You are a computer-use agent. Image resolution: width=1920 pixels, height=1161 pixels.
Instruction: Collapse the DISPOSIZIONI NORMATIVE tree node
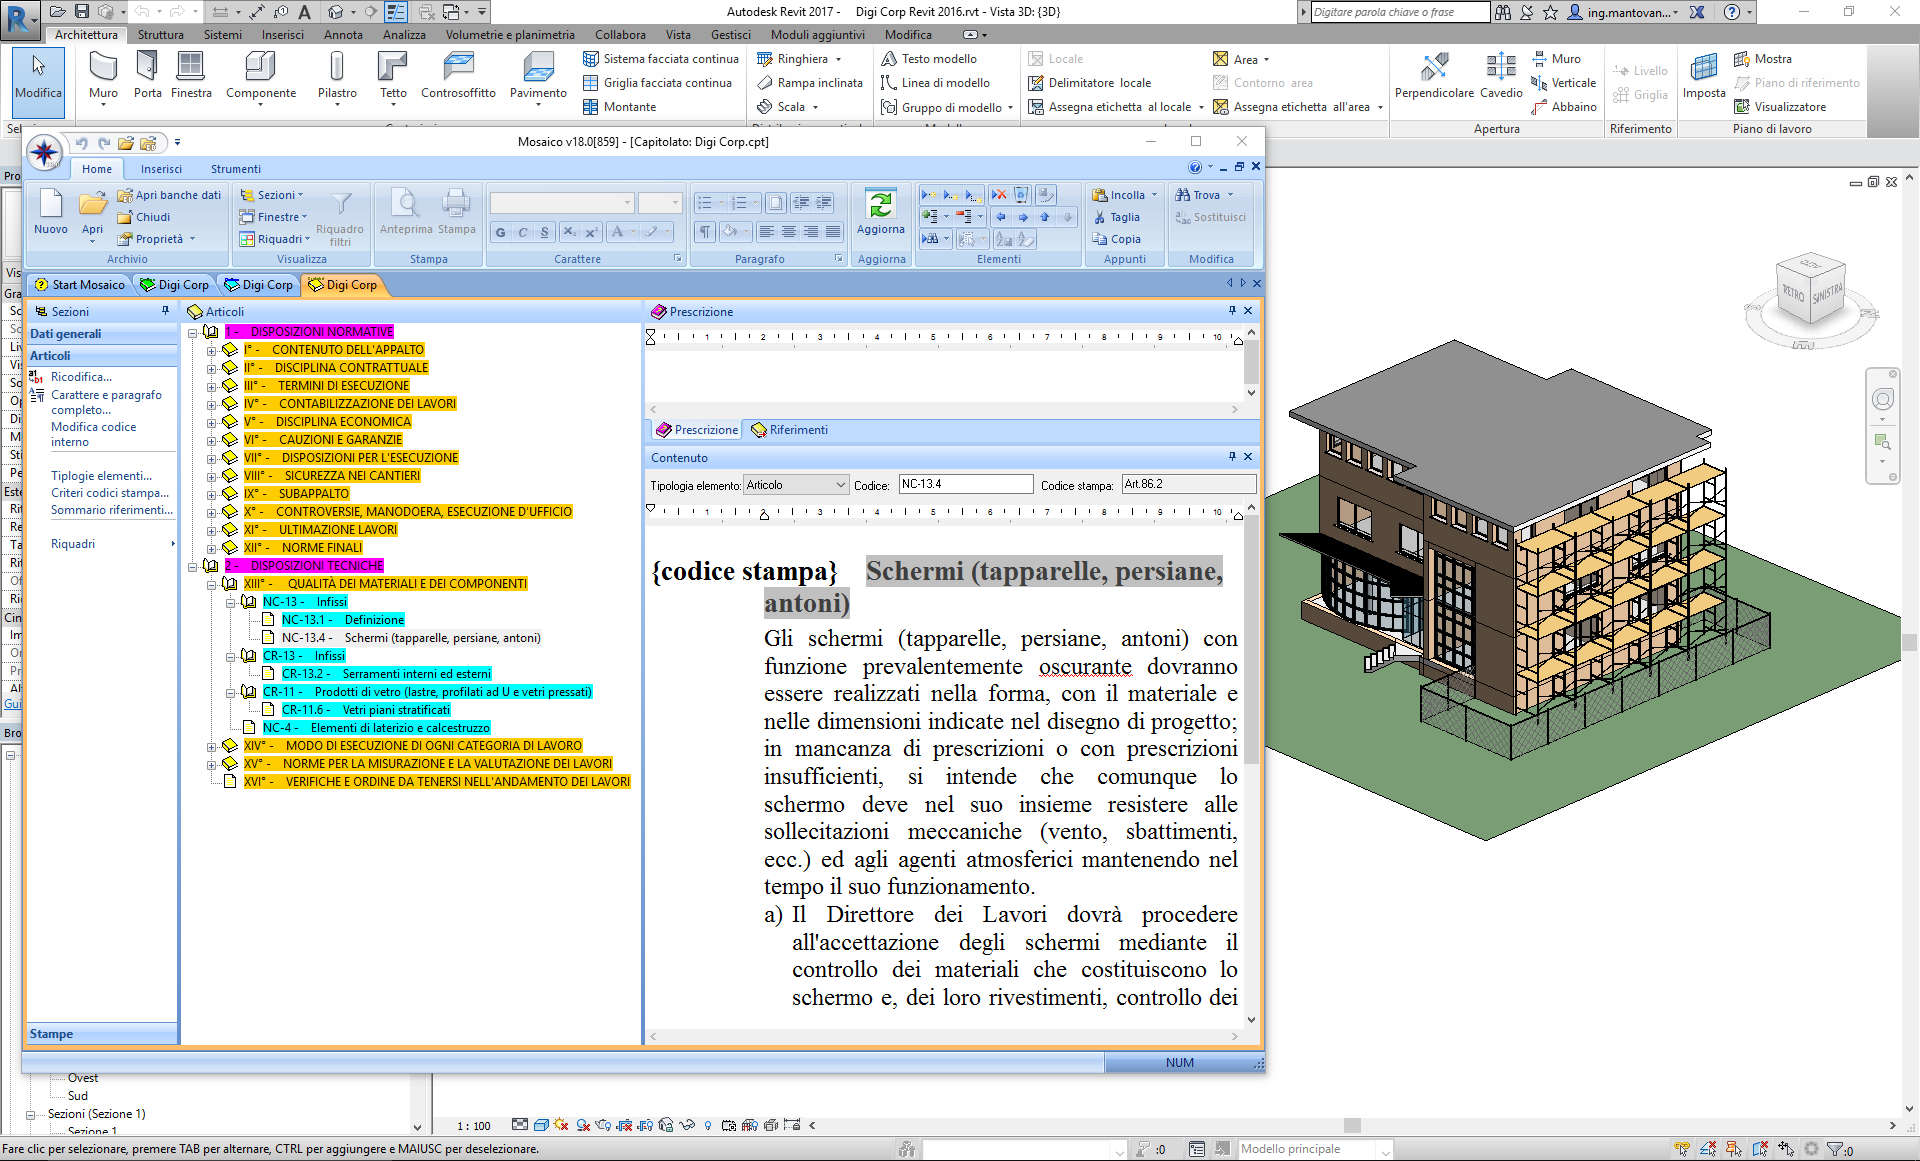[x=193, y=332]
